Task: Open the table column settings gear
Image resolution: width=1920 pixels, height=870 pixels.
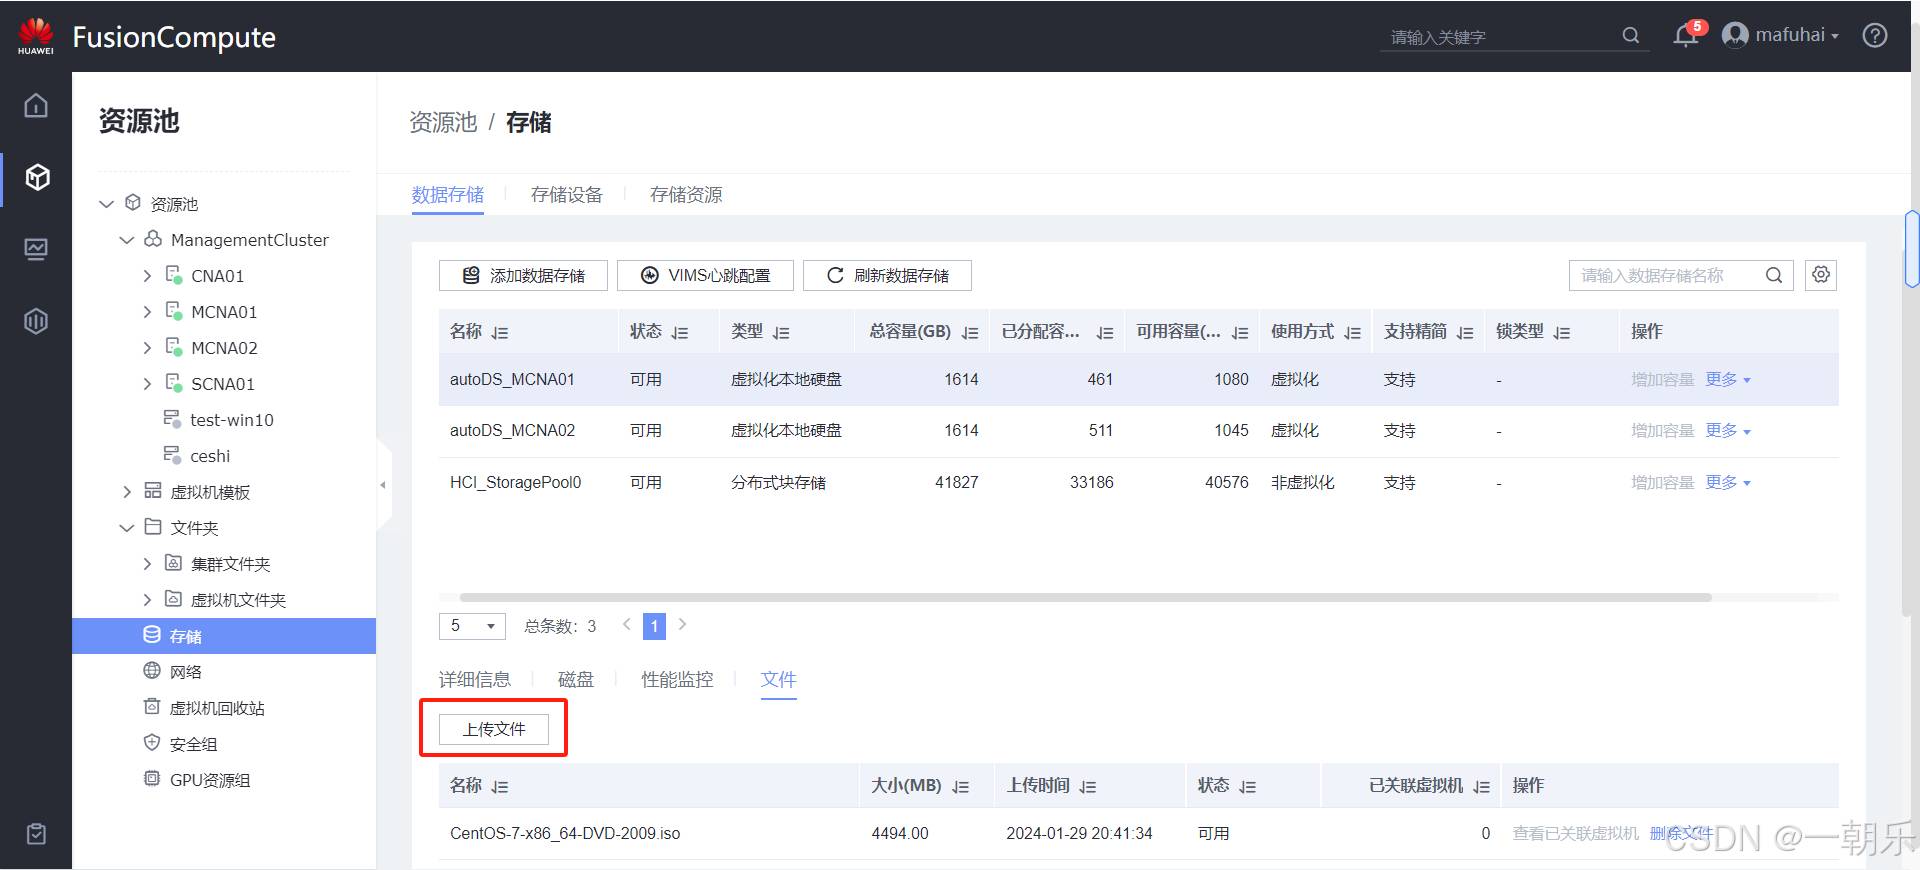Action: tap(1821, 275)
